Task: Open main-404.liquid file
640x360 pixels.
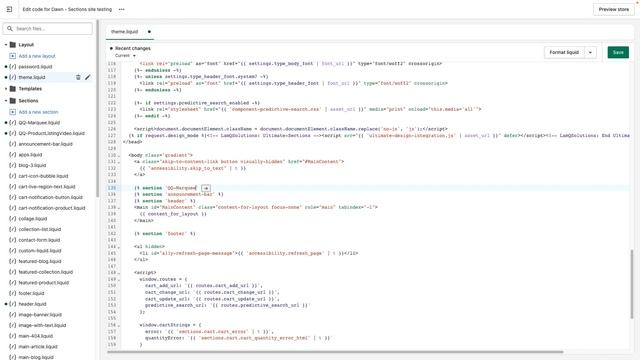Action: (36, 336)
